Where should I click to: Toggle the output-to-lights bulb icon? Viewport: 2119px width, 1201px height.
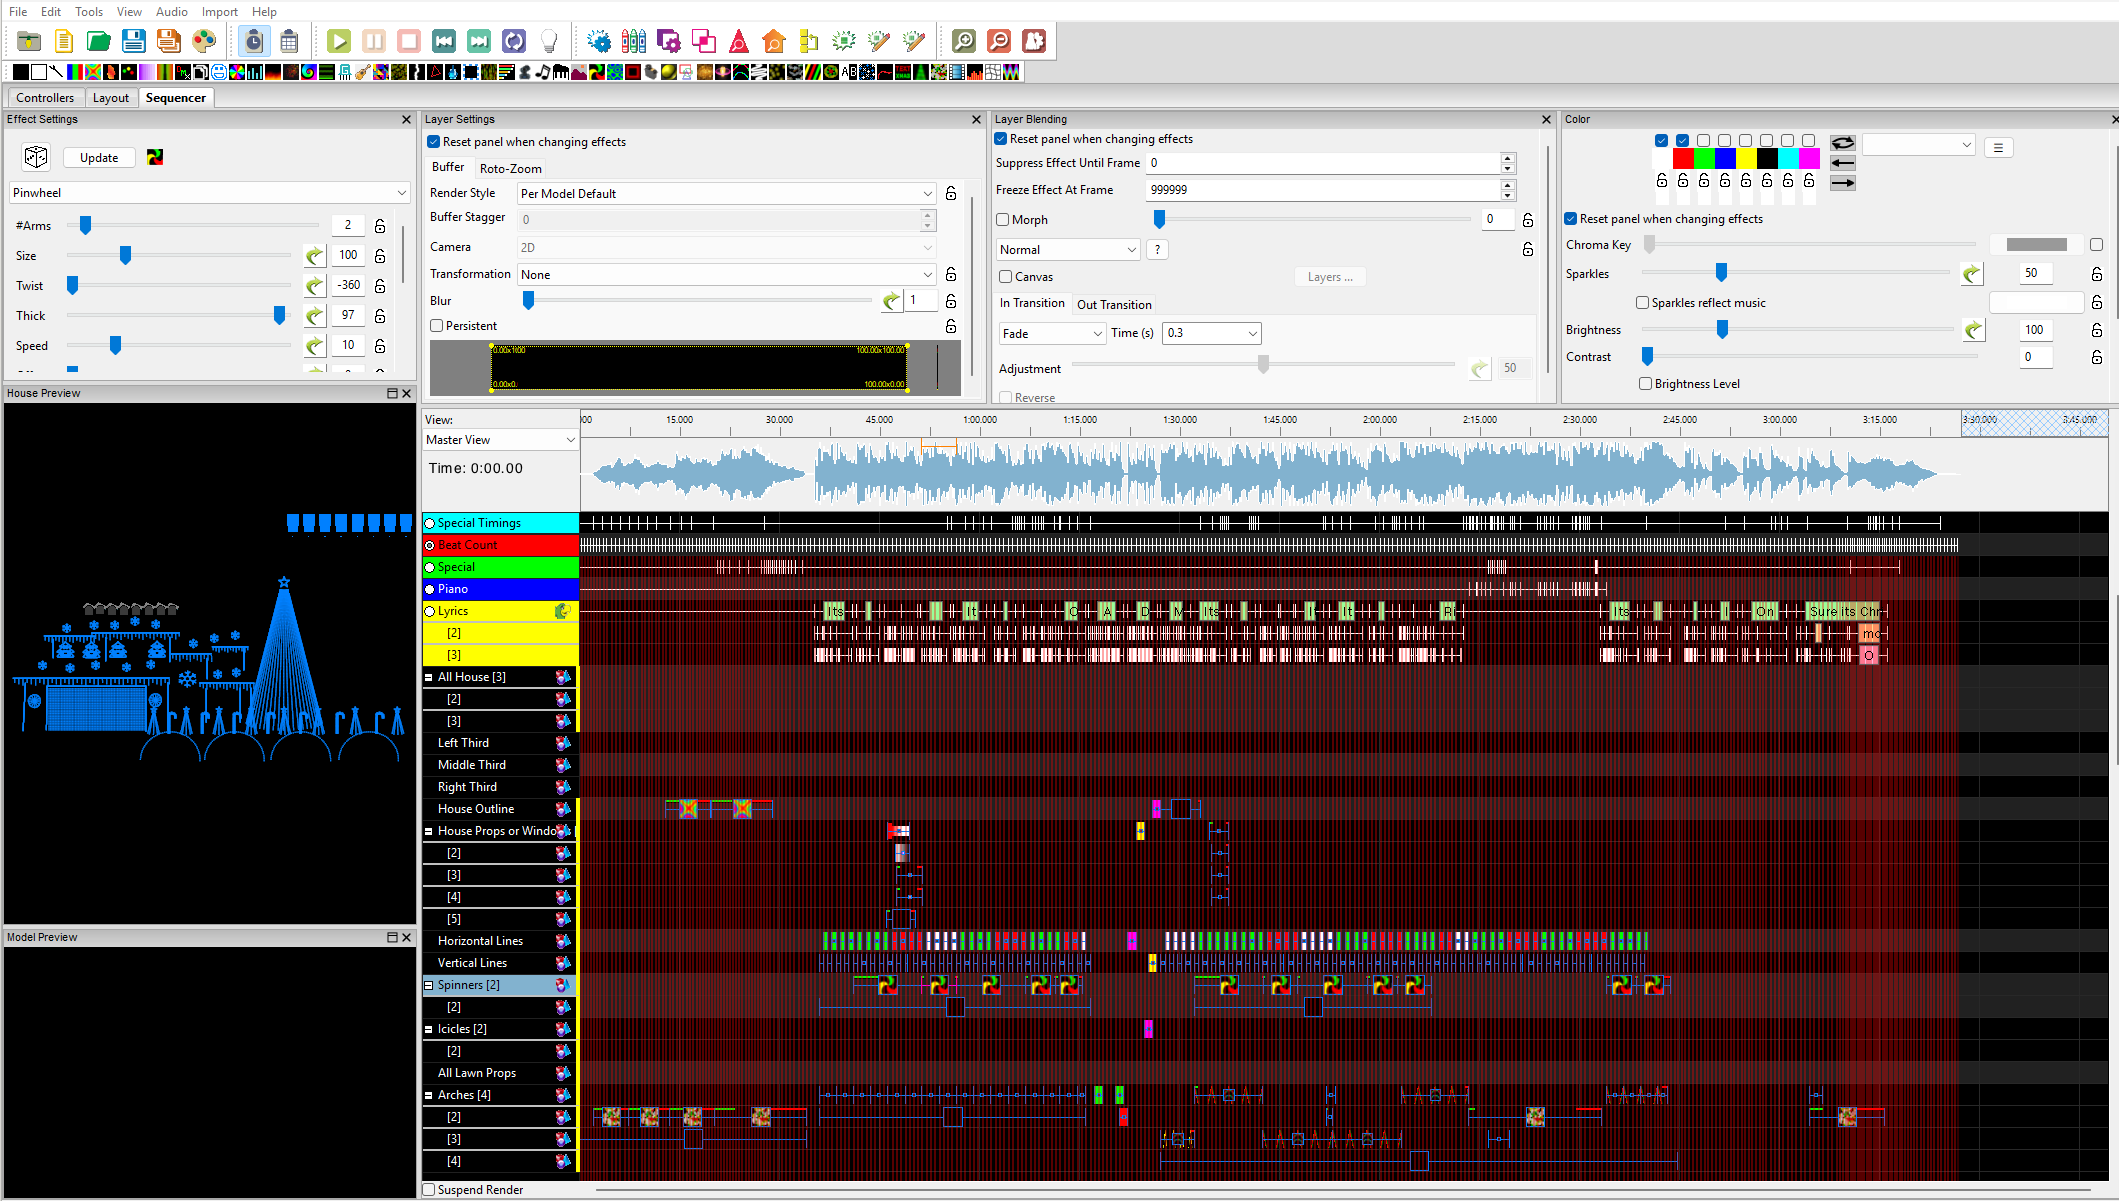coord(548,41)
